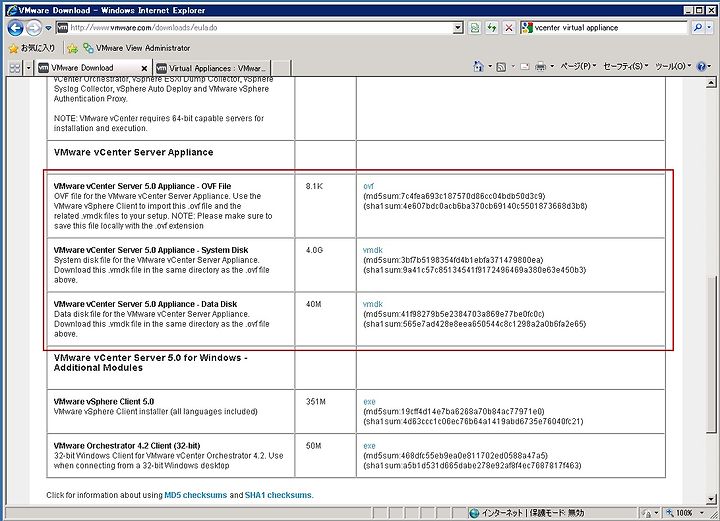Click the VMware site icon in address bar

(62, 28)
